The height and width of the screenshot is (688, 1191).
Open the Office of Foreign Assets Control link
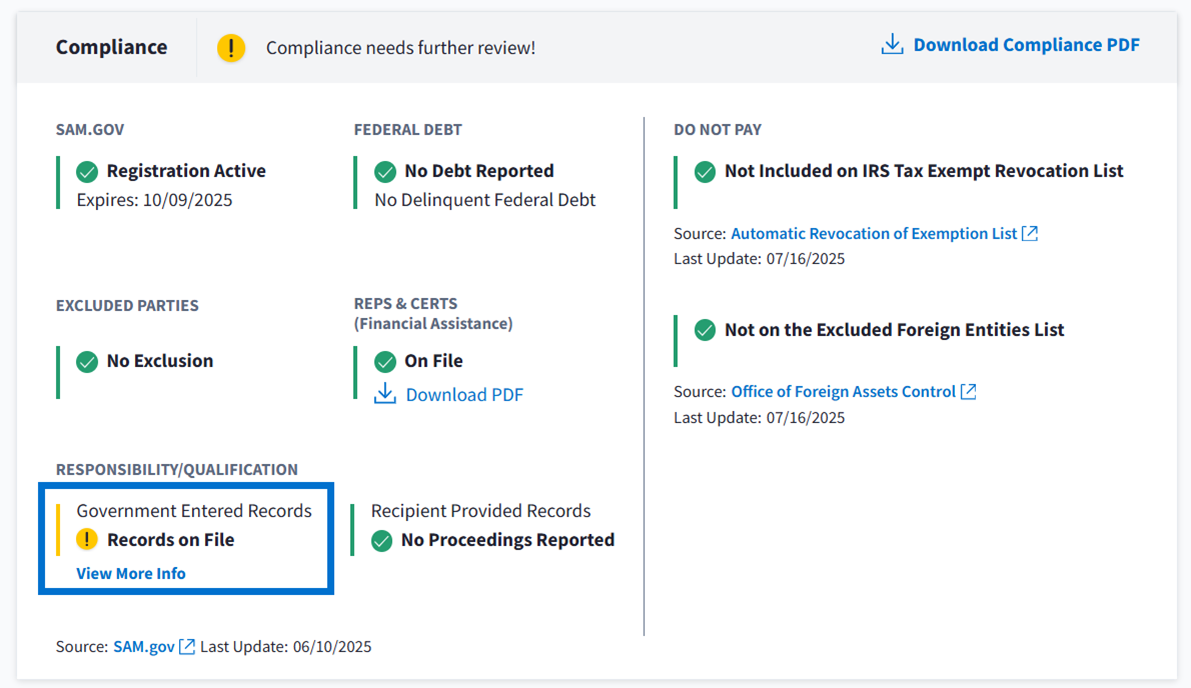tap(843, 392)
